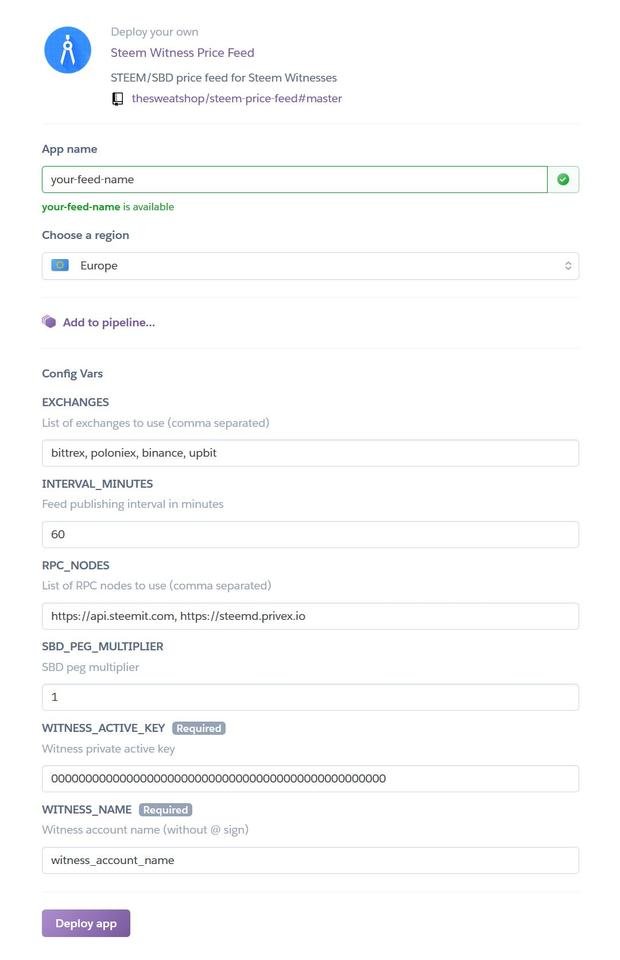Click the App name input field
Viewport: 620px width, 960px height.
coord(294,180)
